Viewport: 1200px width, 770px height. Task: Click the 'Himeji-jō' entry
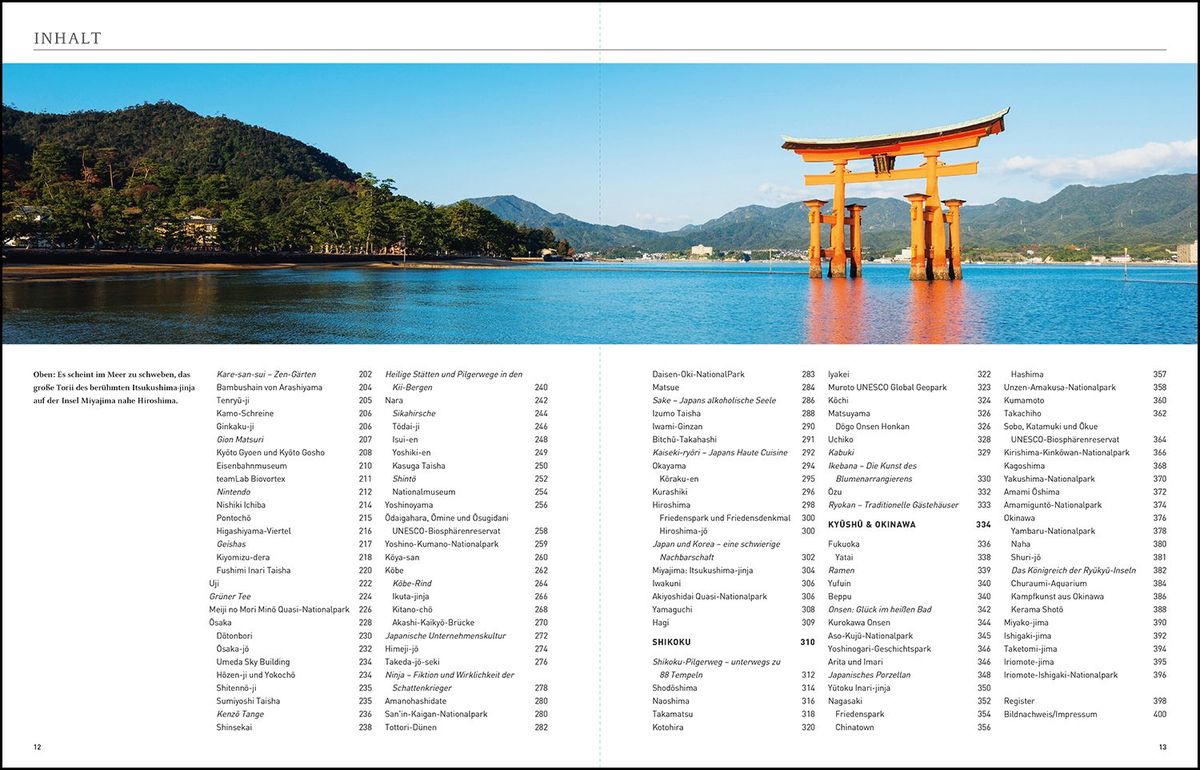coord(402,648)
